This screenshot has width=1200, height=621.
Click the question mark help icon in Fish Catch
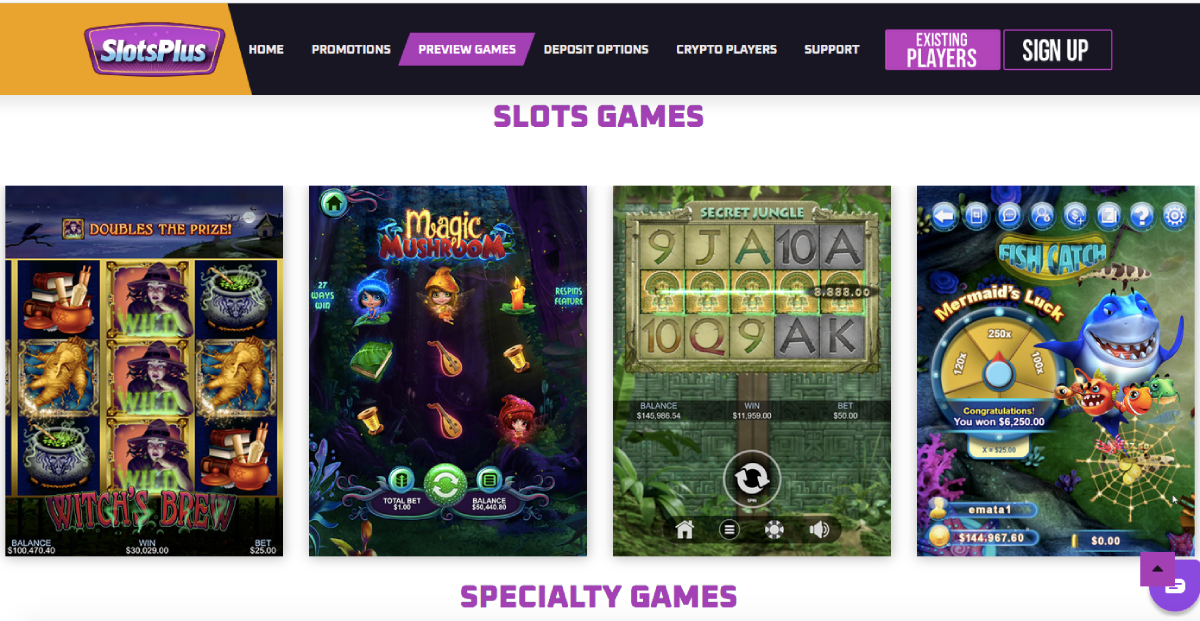coord(1142,214)
